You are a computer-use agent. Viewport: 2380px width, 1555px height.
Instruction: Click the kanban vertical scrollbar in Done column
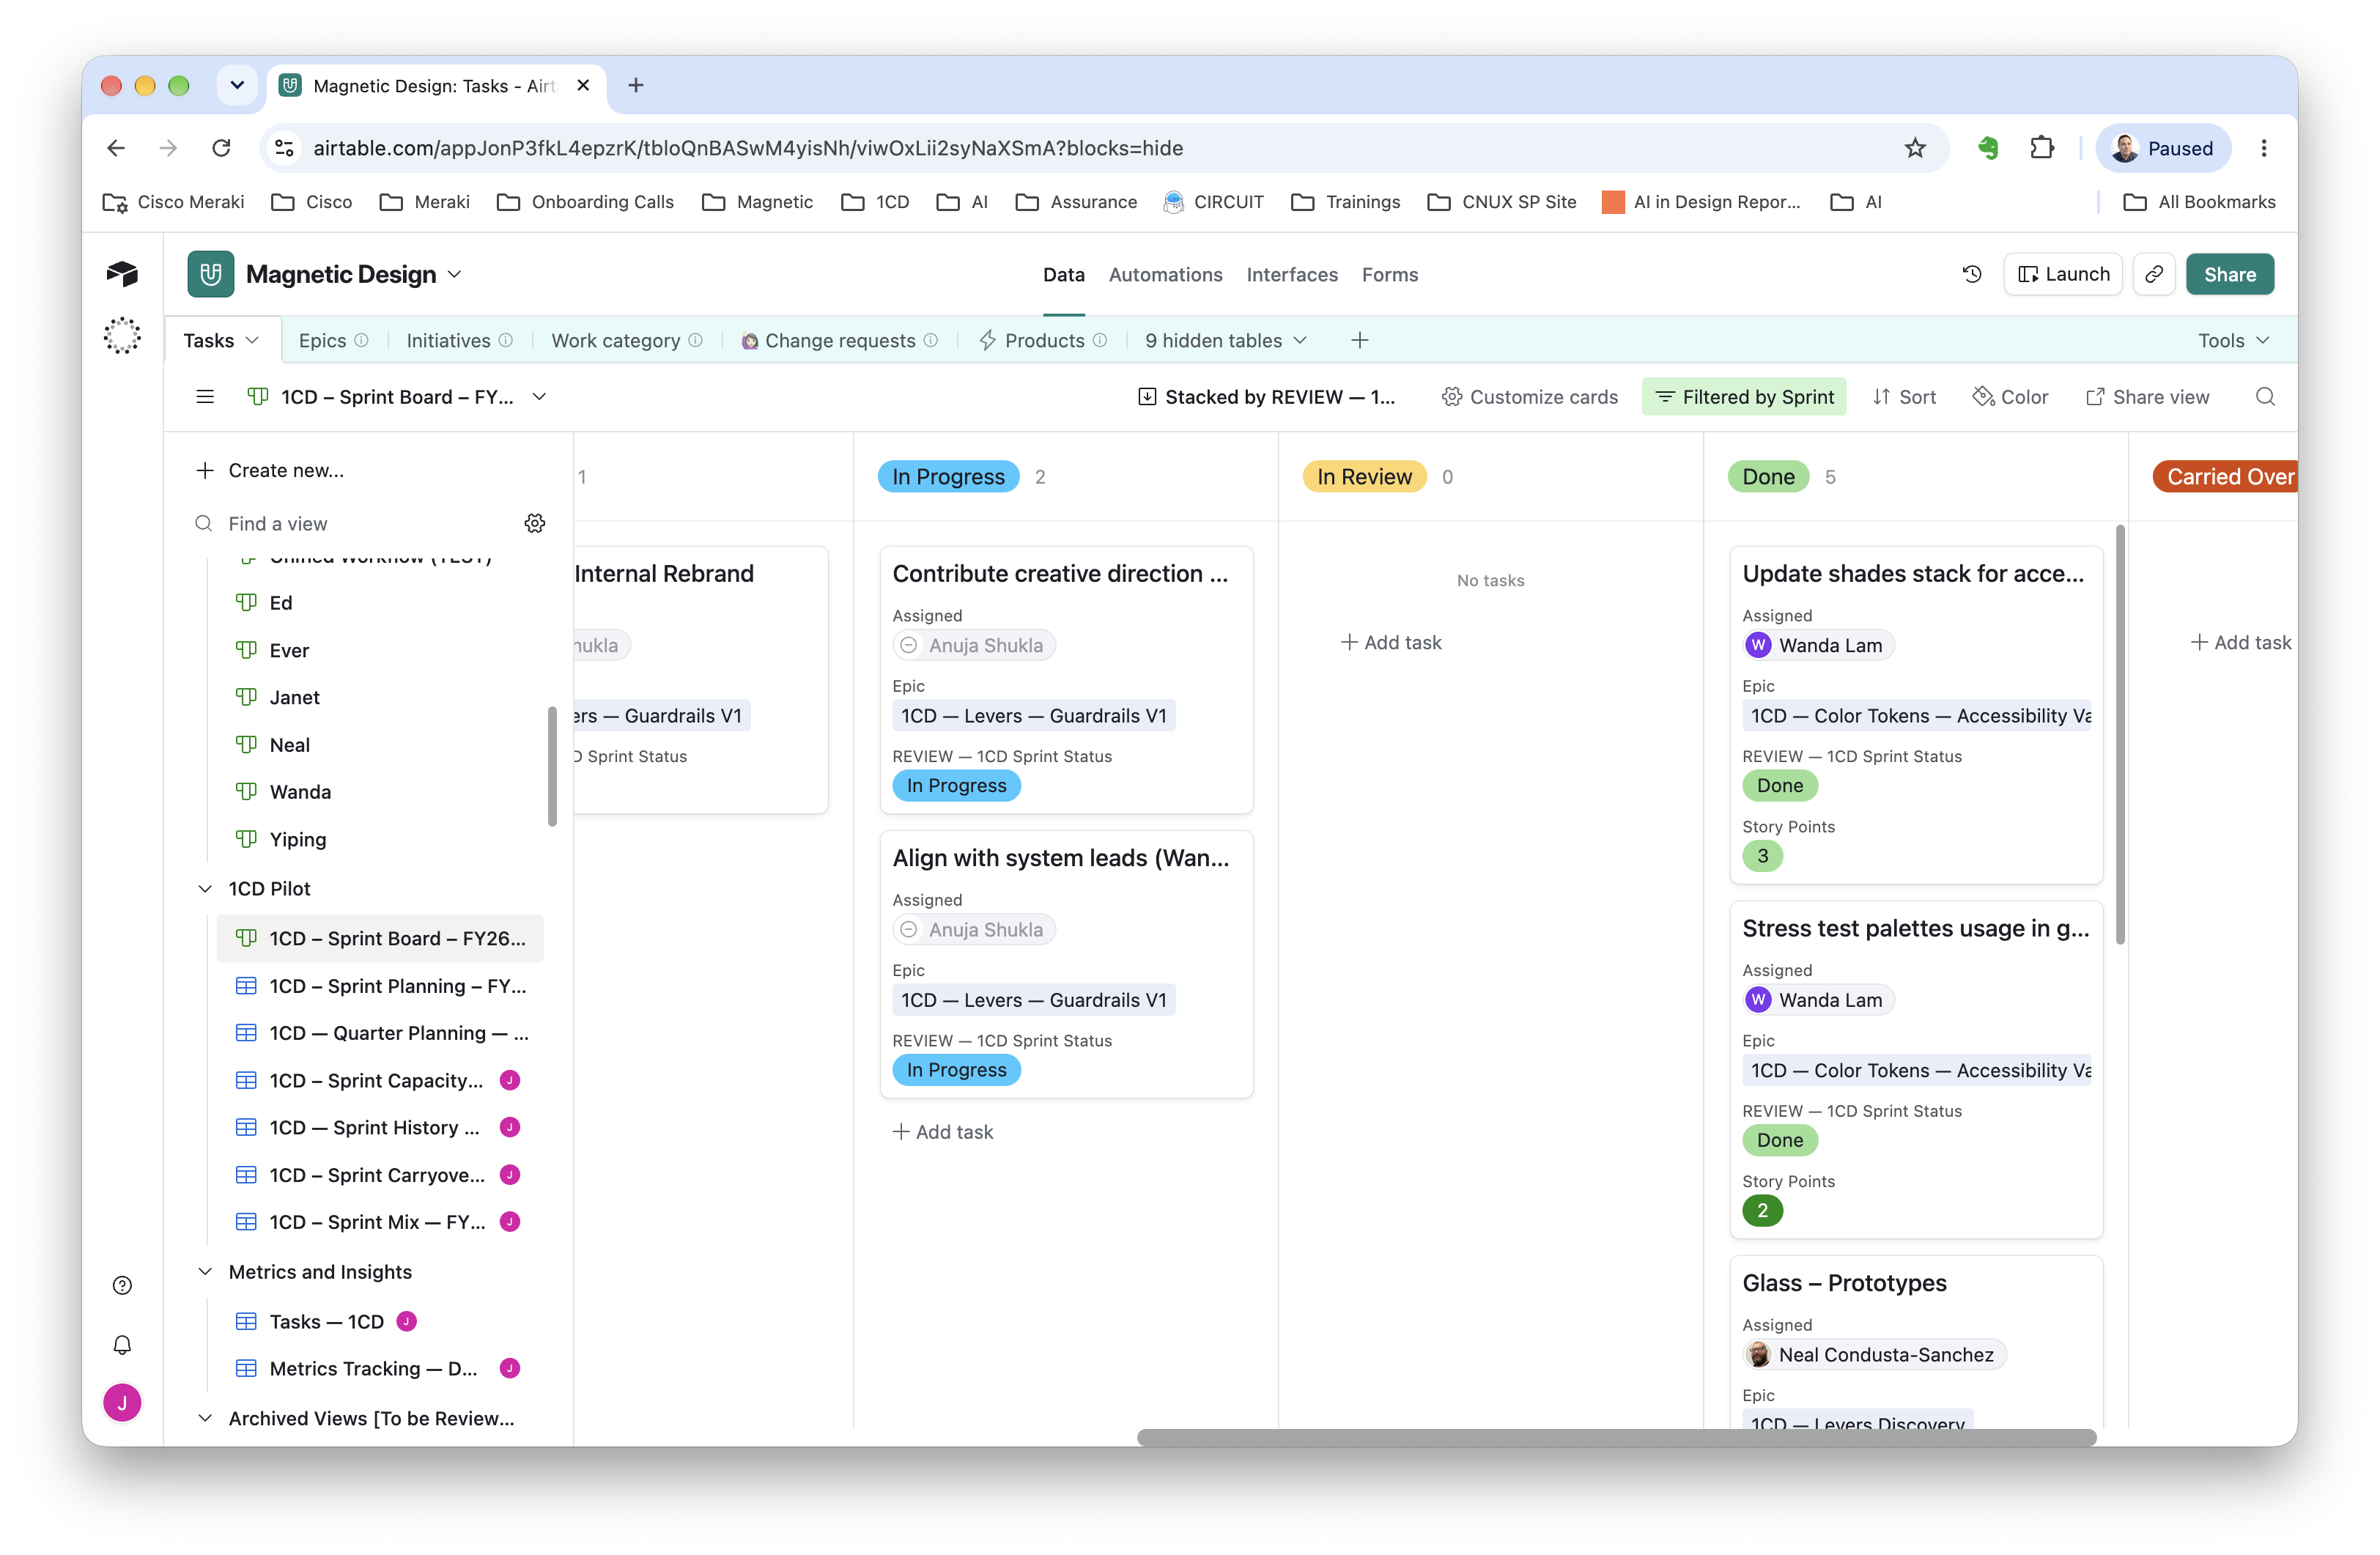click(2120, 735)
